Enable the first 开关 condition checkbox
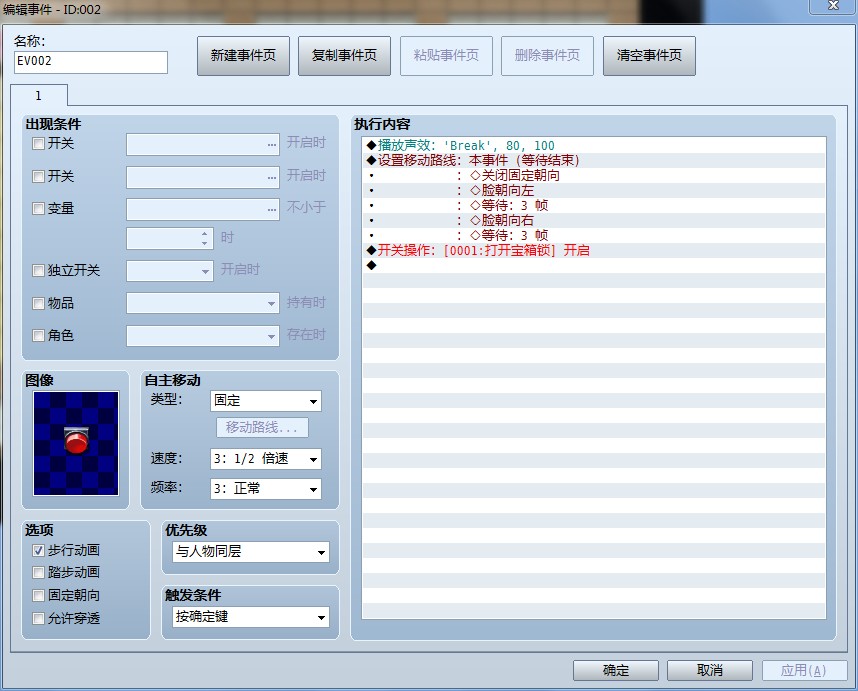Image resolution: width=858 pixels, height=691 pixels. [x=39, y=144]
